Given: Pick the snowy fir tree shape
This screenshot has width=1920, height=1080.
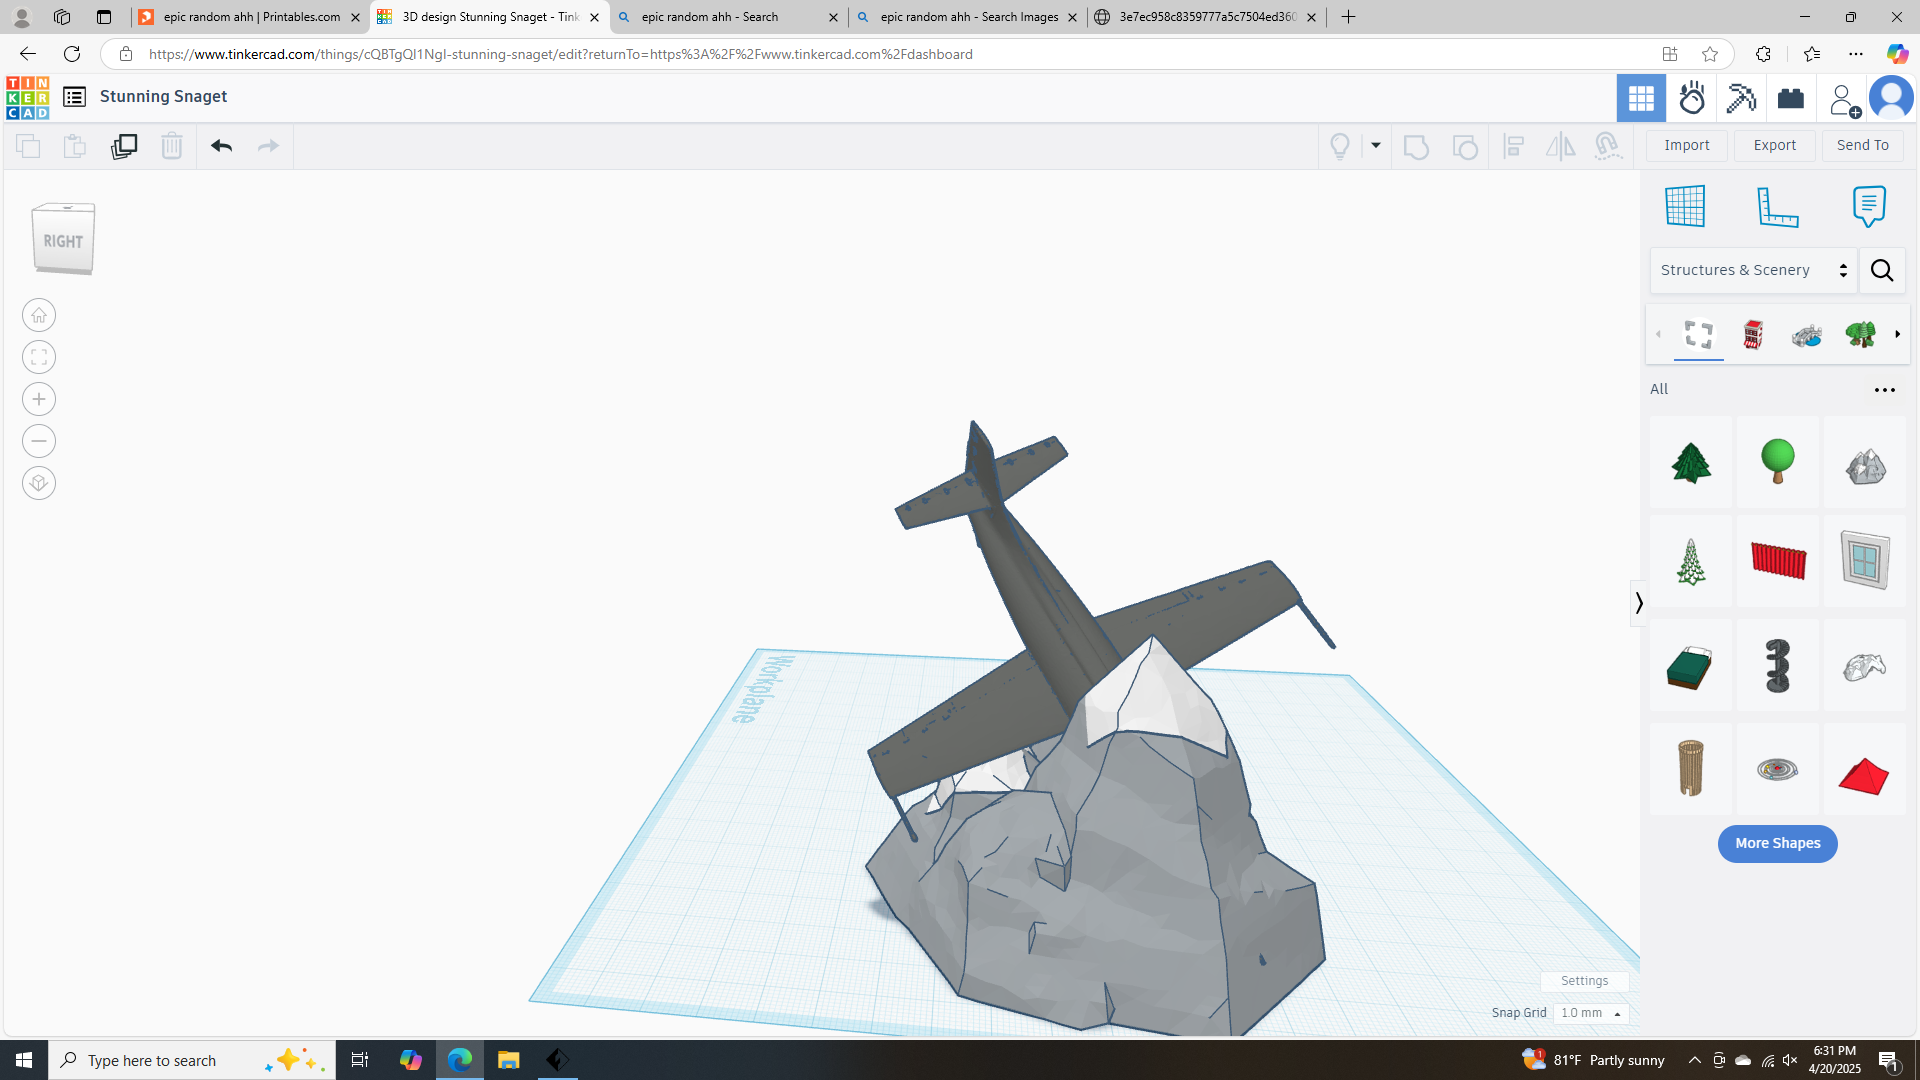Looking at the screenshot, I should pos(1691,561).
